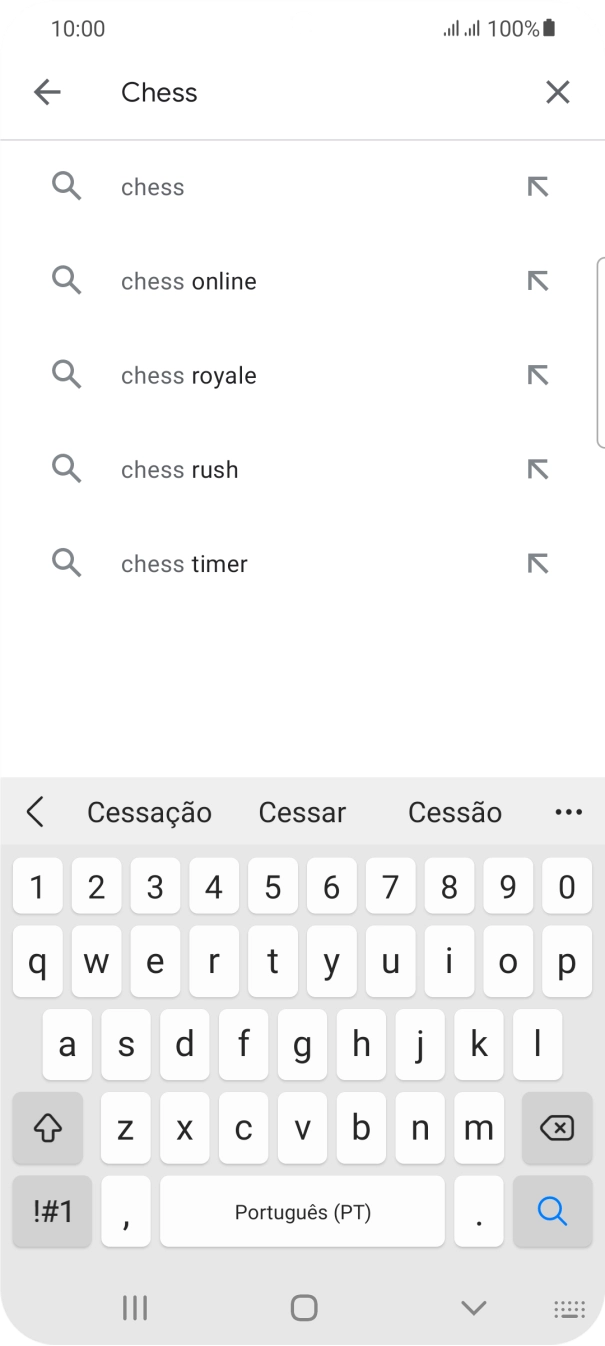
Task: Toggle the Shift key on the keyboard
Action: point(47,1128)
